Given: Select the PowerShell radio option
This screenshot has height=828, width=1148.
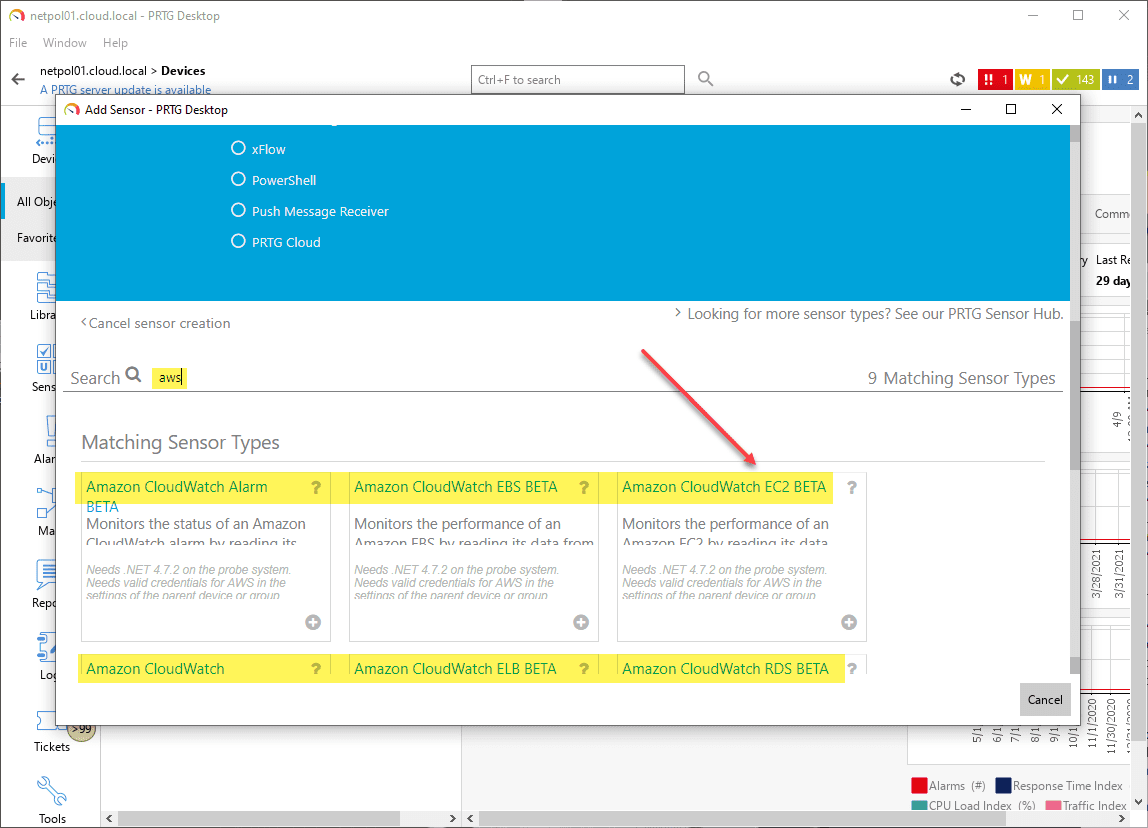Looking at the screenshot, I should (238, 179).
